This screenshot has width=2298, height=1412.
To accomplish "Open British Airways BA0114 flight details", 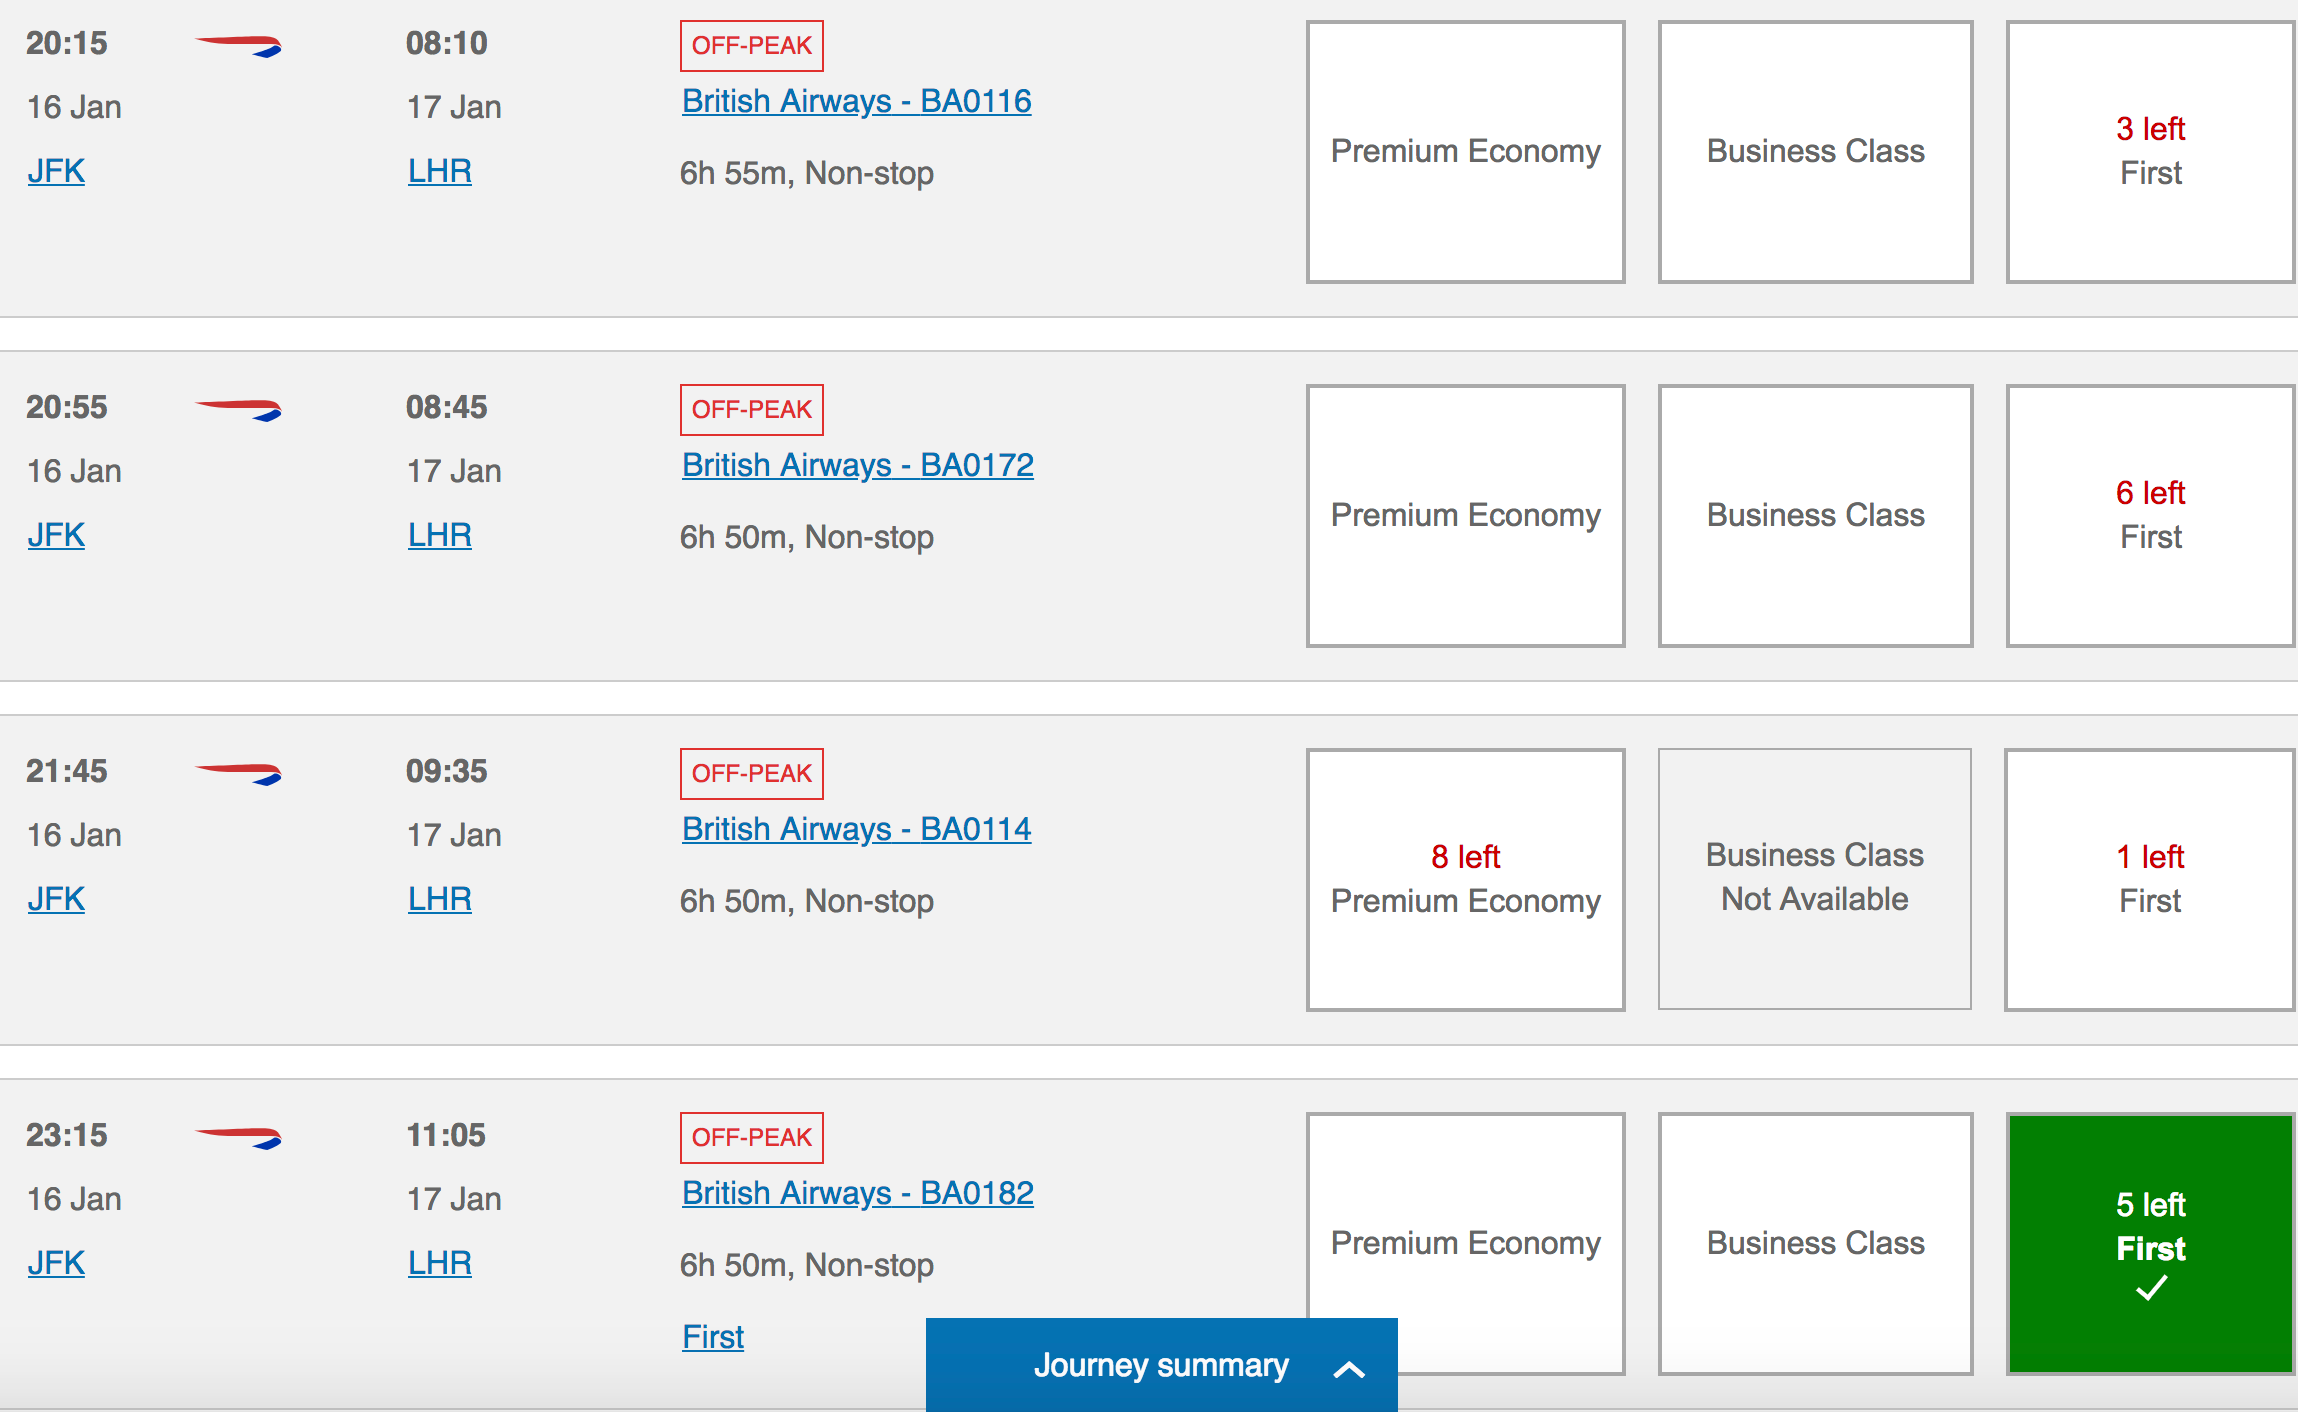I will pos(856,829).
